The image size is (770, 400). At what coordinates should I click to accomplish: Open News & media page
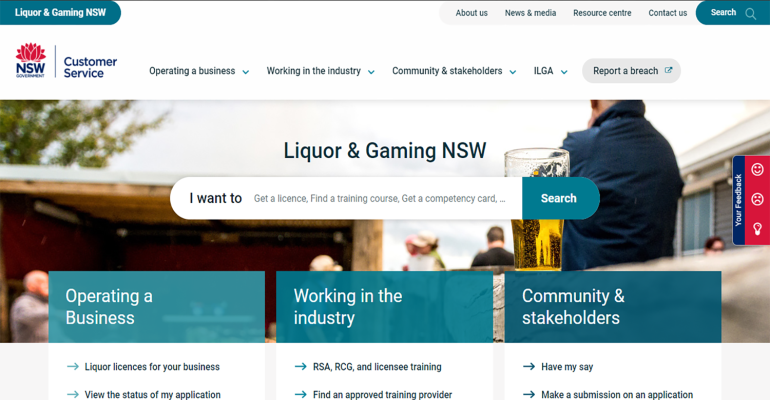tap(530, 13)
